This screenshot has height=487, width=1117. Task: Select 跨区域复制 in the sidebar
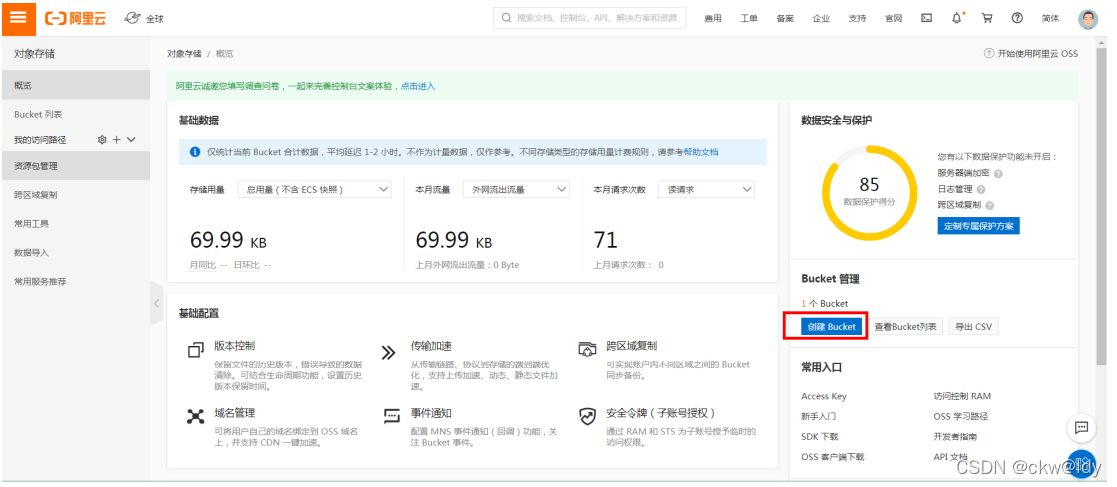click(x=76, y=194)
